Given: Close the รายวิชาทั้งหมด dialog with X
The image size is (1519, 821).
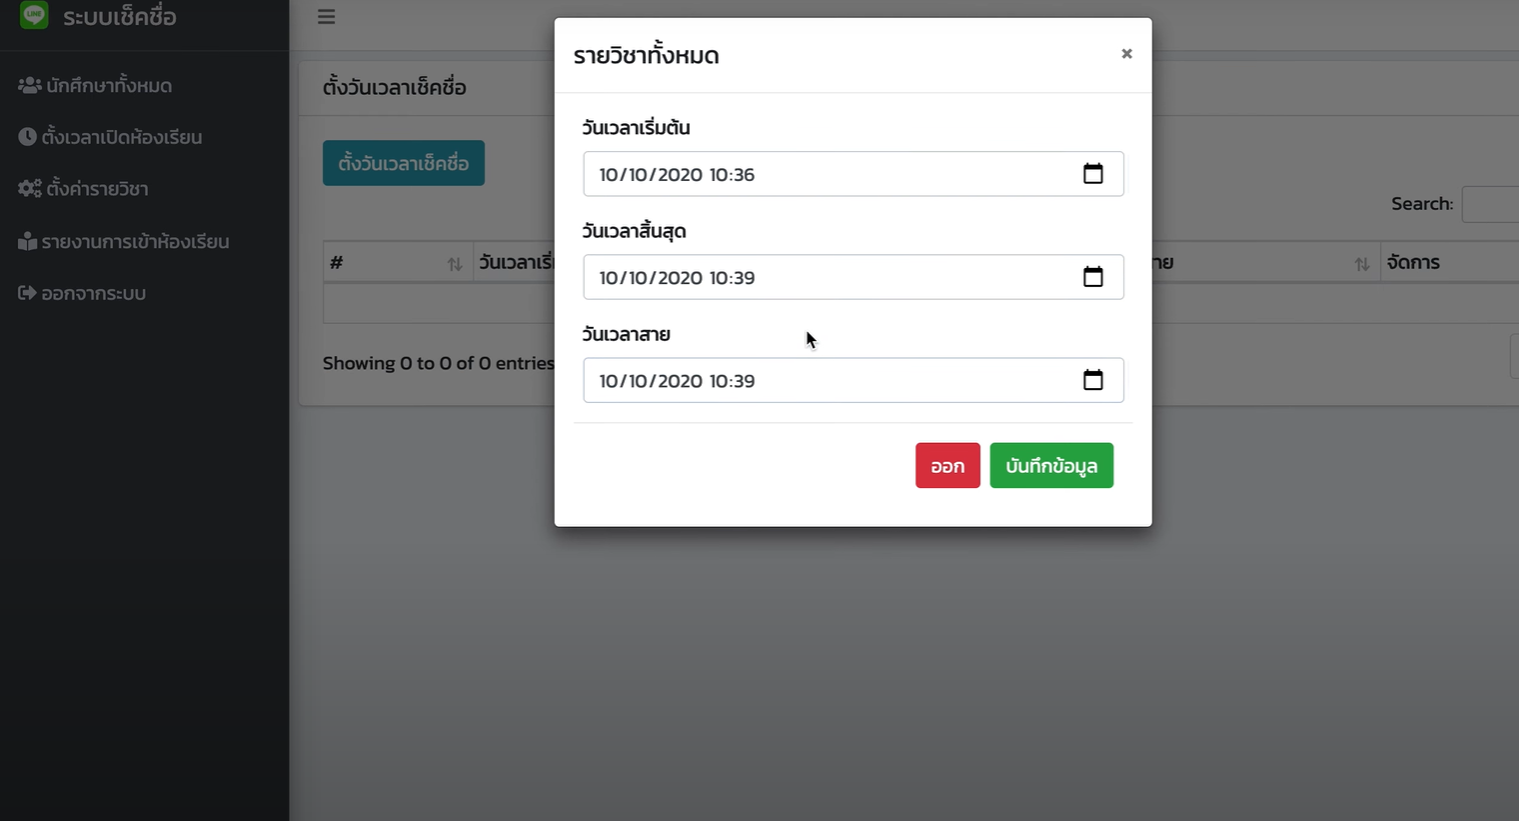Looking at the screenshot, I should click(x=1126, y=54).
